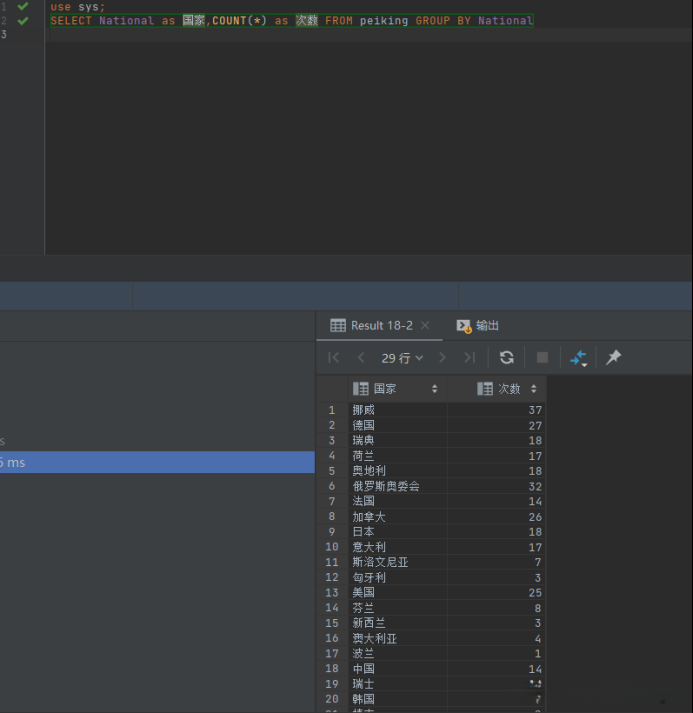
Task: Jump to last page of results
Action: tap(469, 357)
